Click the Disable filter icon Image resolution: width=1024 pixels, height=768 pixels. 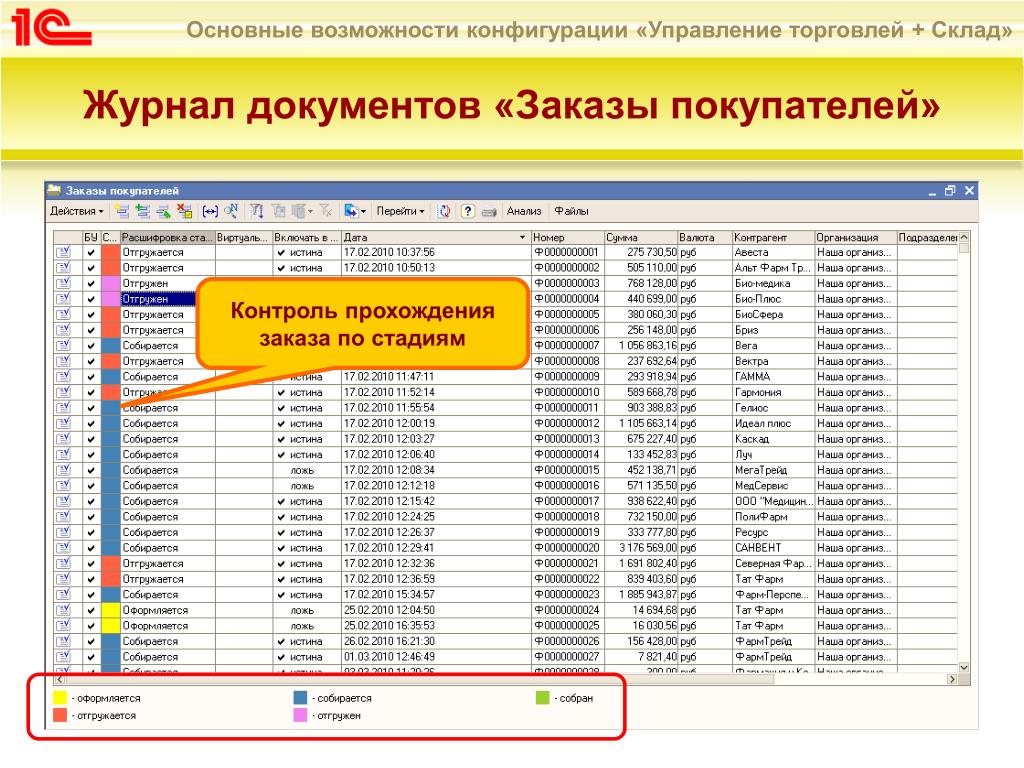coord(326,211)
